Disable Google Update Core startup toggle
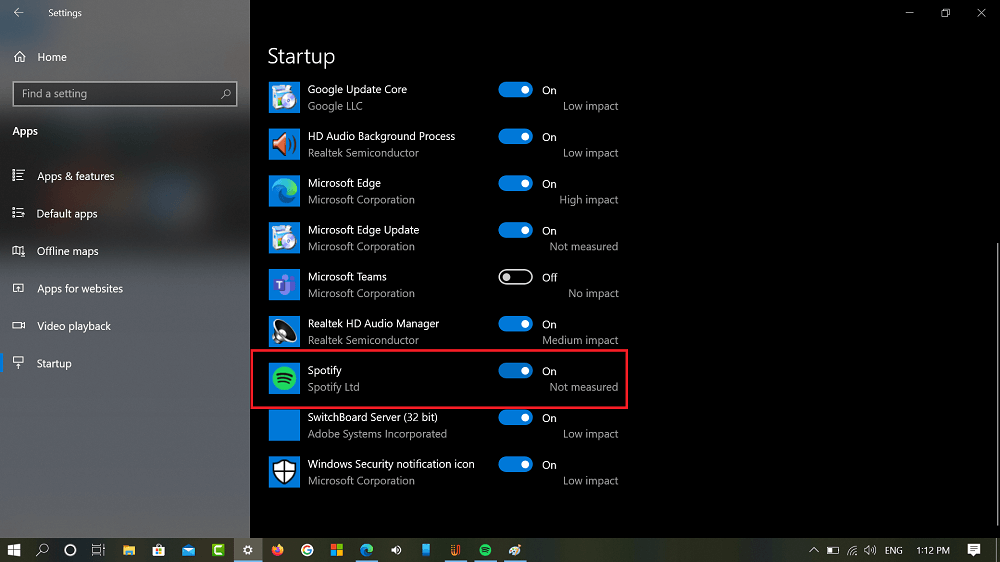 tap(515, 90)
